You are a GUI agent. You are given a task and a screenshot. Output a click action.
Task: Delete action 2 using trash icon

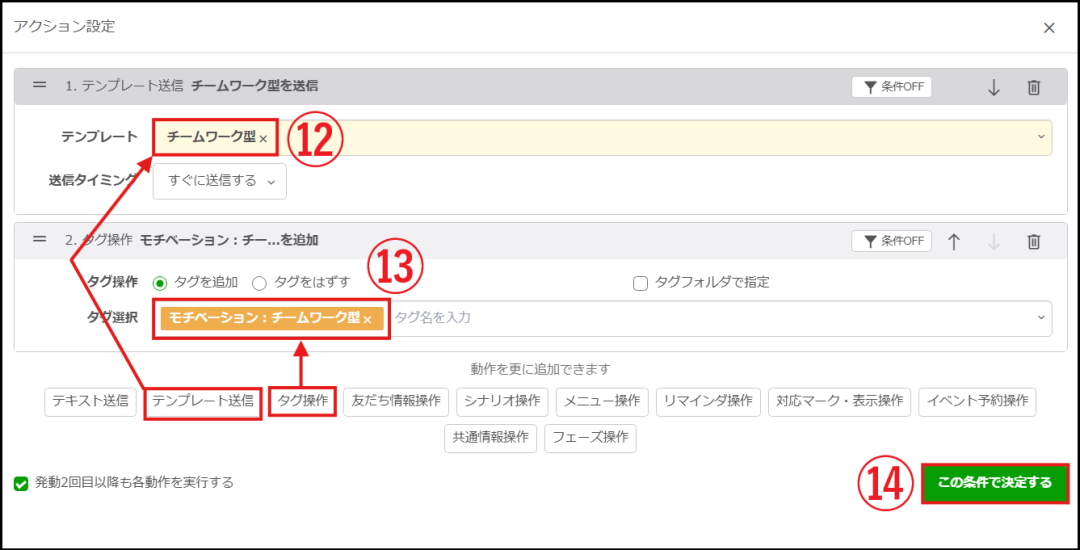(1033, 242)
